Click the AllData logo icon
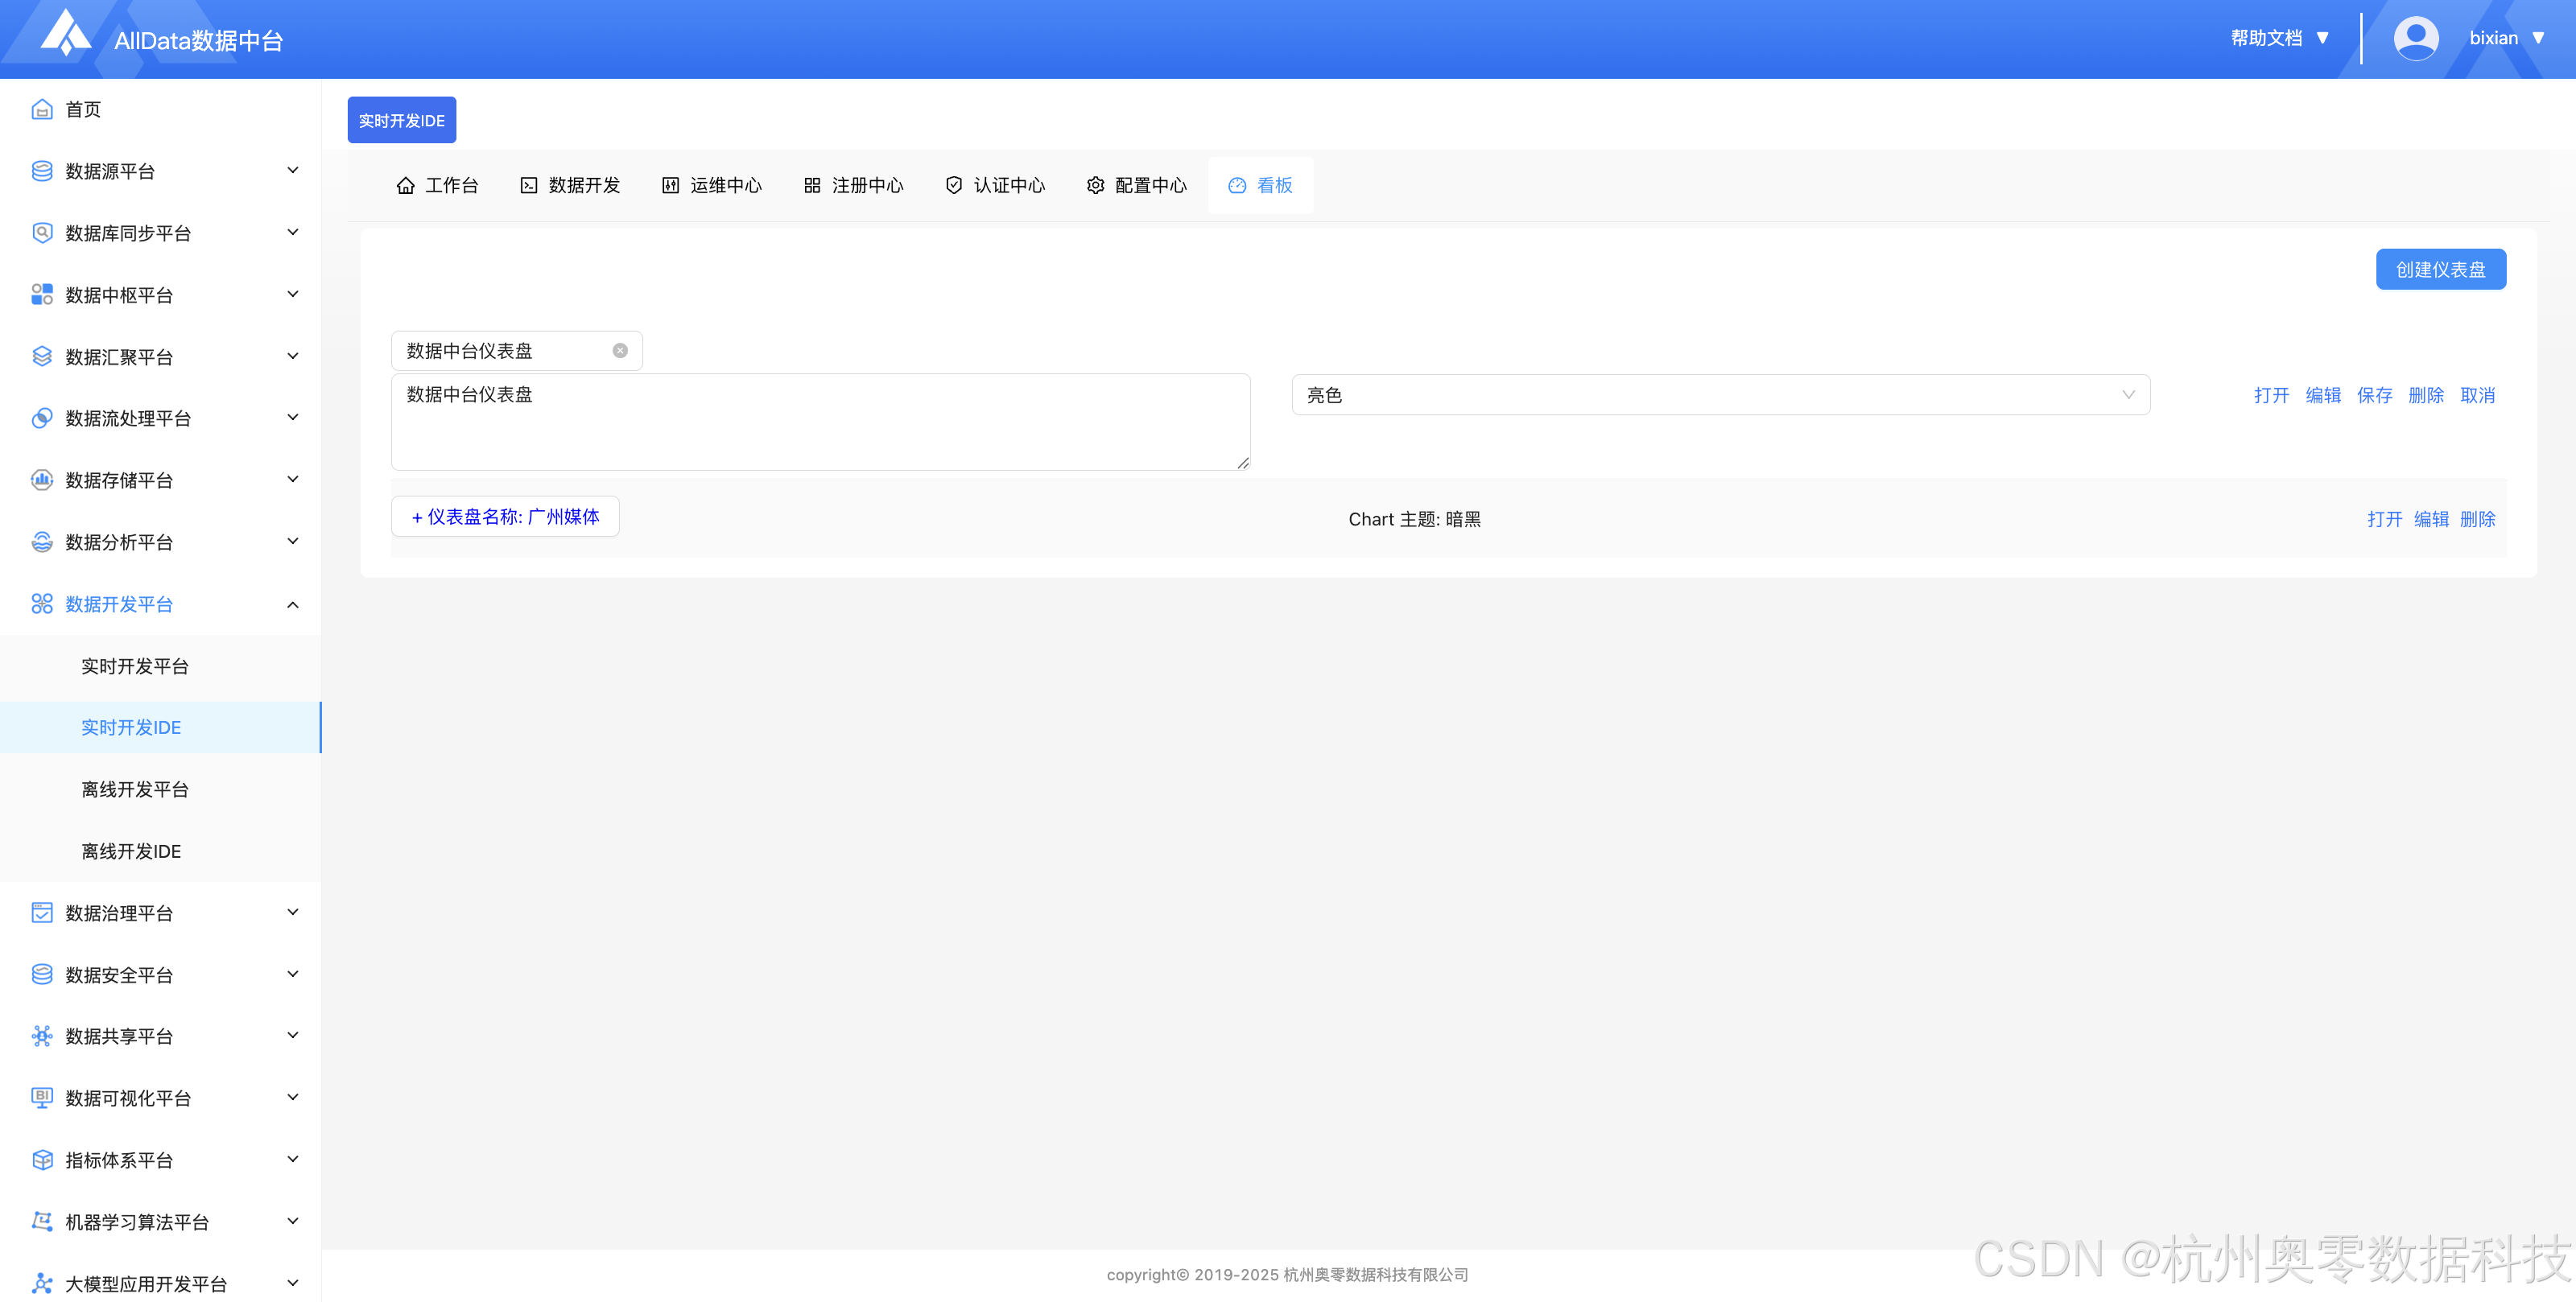 point(66,34)
